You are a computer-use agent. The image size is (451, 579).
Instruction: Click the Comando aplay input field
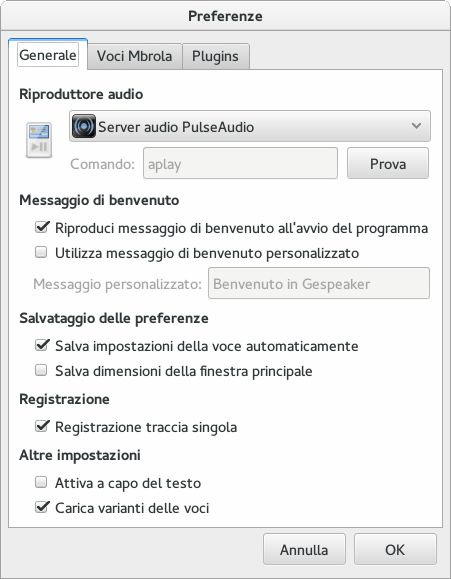coord(240,163)
